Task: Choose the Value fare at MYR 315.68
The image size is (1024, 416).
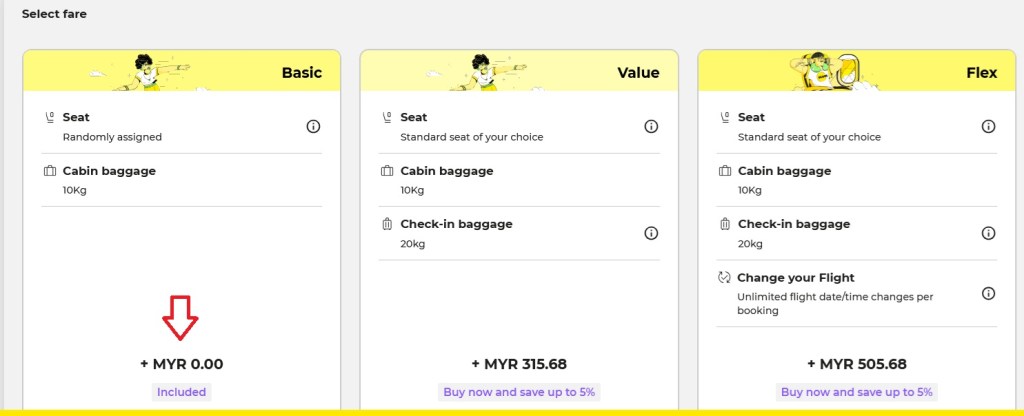Action: pyautogui.click(x=519, y=364)
